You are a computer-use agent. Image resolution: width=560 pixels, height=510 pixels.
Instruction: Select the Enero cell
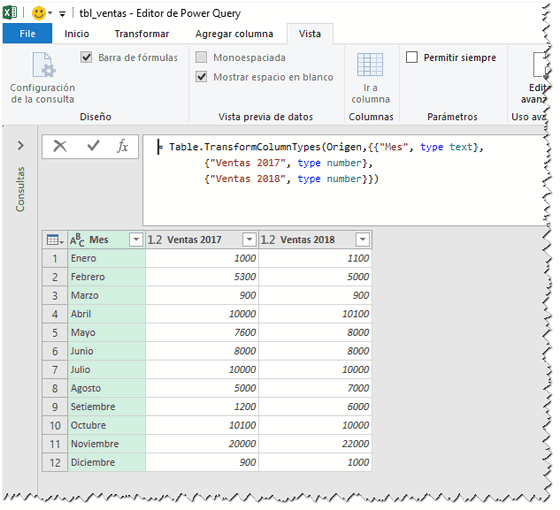106,258
